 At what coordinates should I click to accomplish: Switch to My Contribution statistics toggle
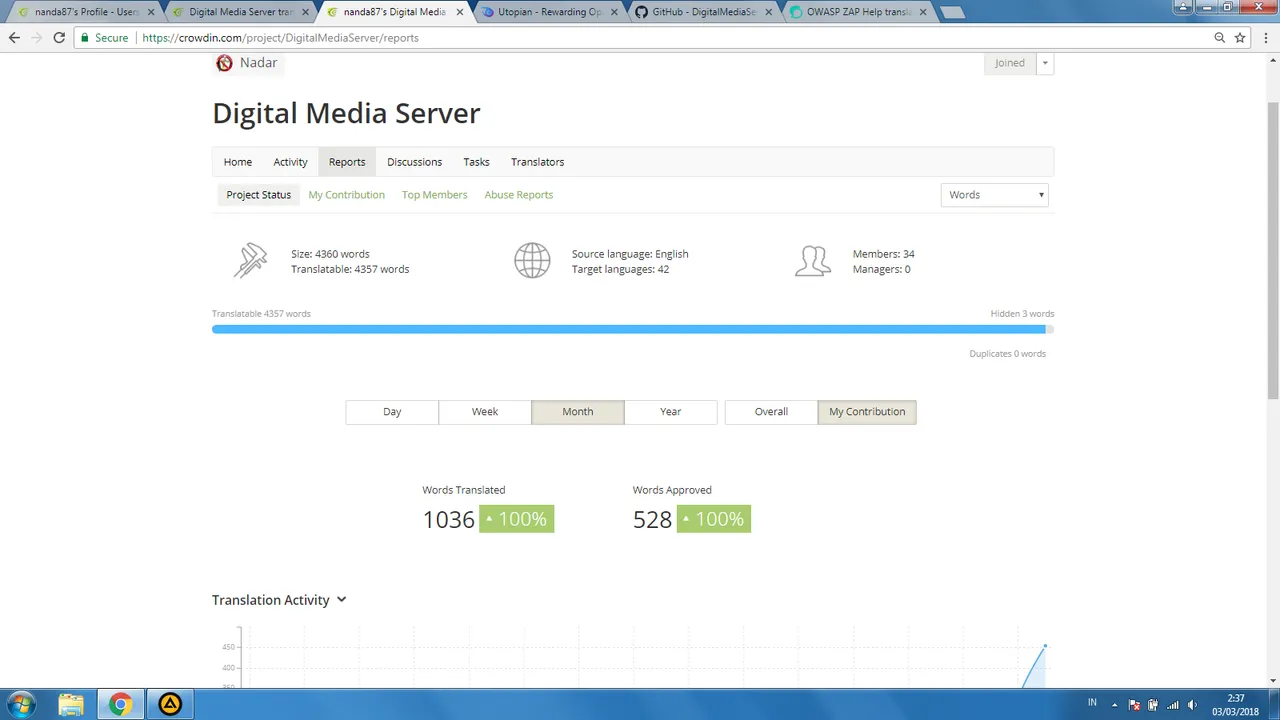click(867, 412)
